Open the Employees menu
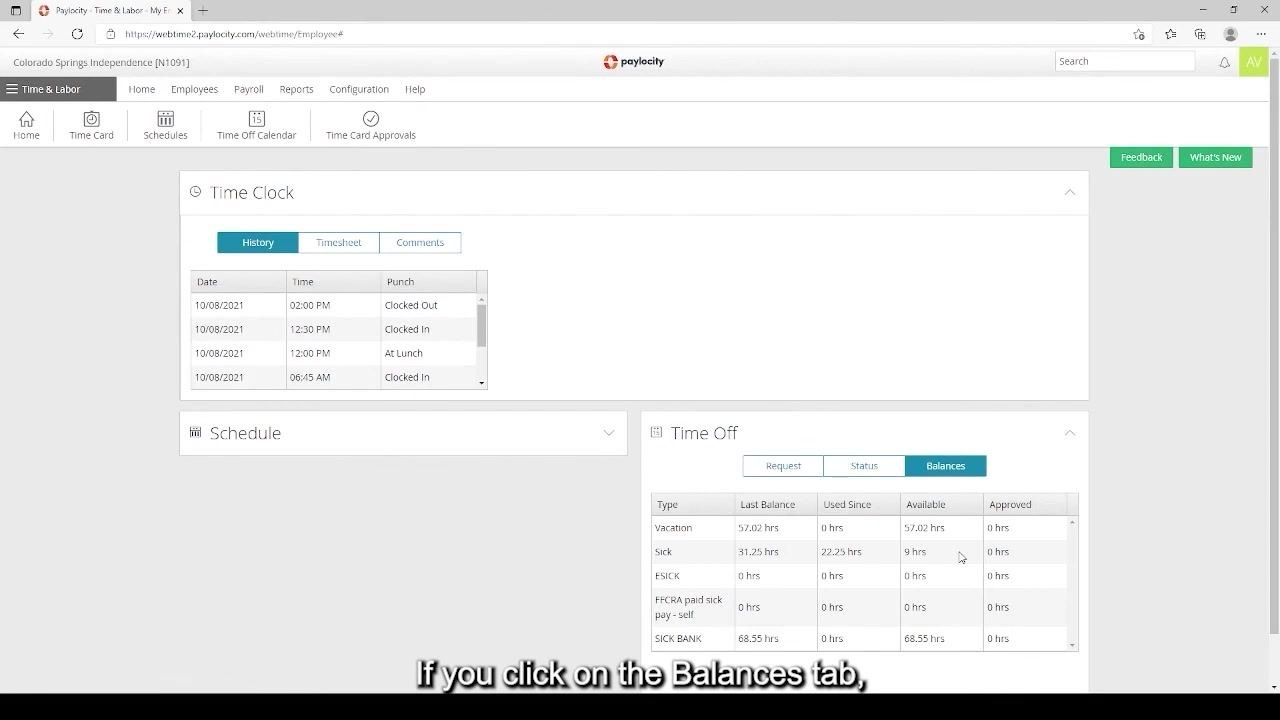This screenshot has width=1280, height=720. click(194, 89)
